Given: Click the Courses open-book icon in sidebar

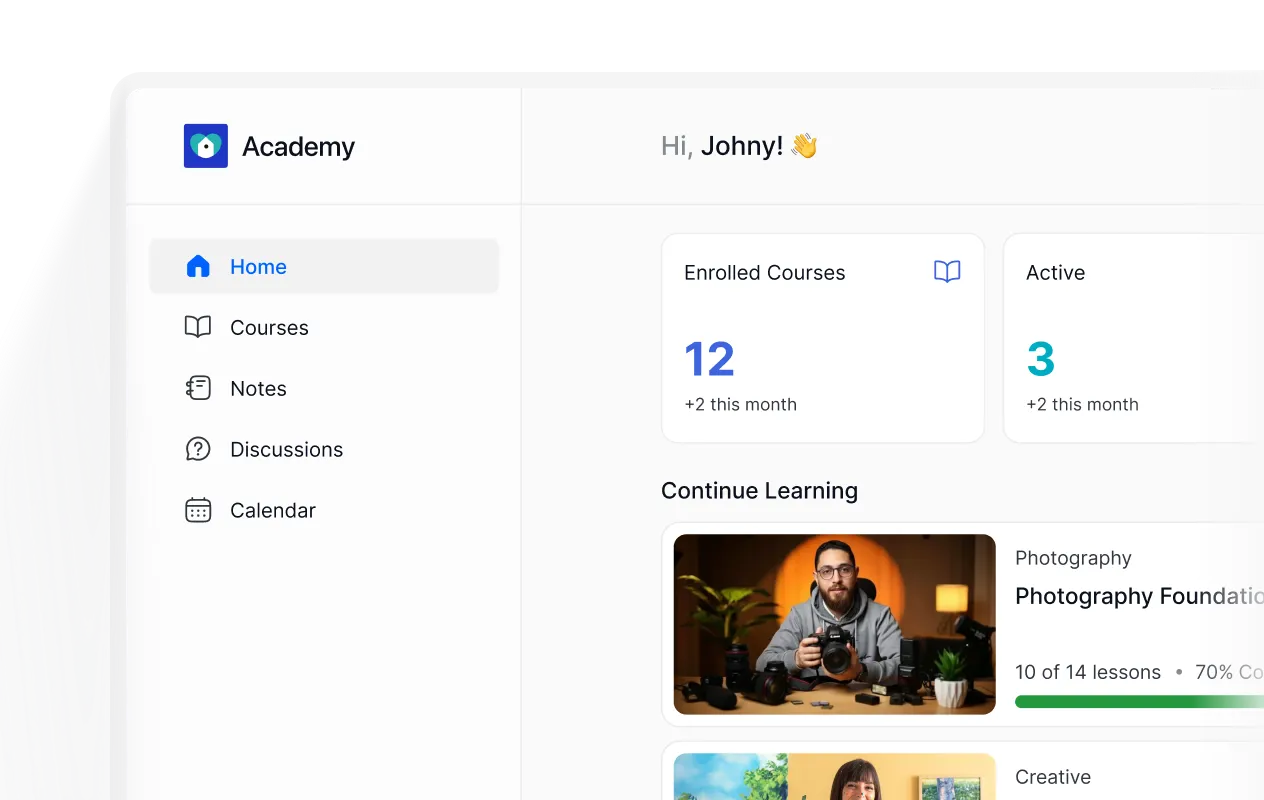Looking at the screenshot, I should click(x=198, y=327).
